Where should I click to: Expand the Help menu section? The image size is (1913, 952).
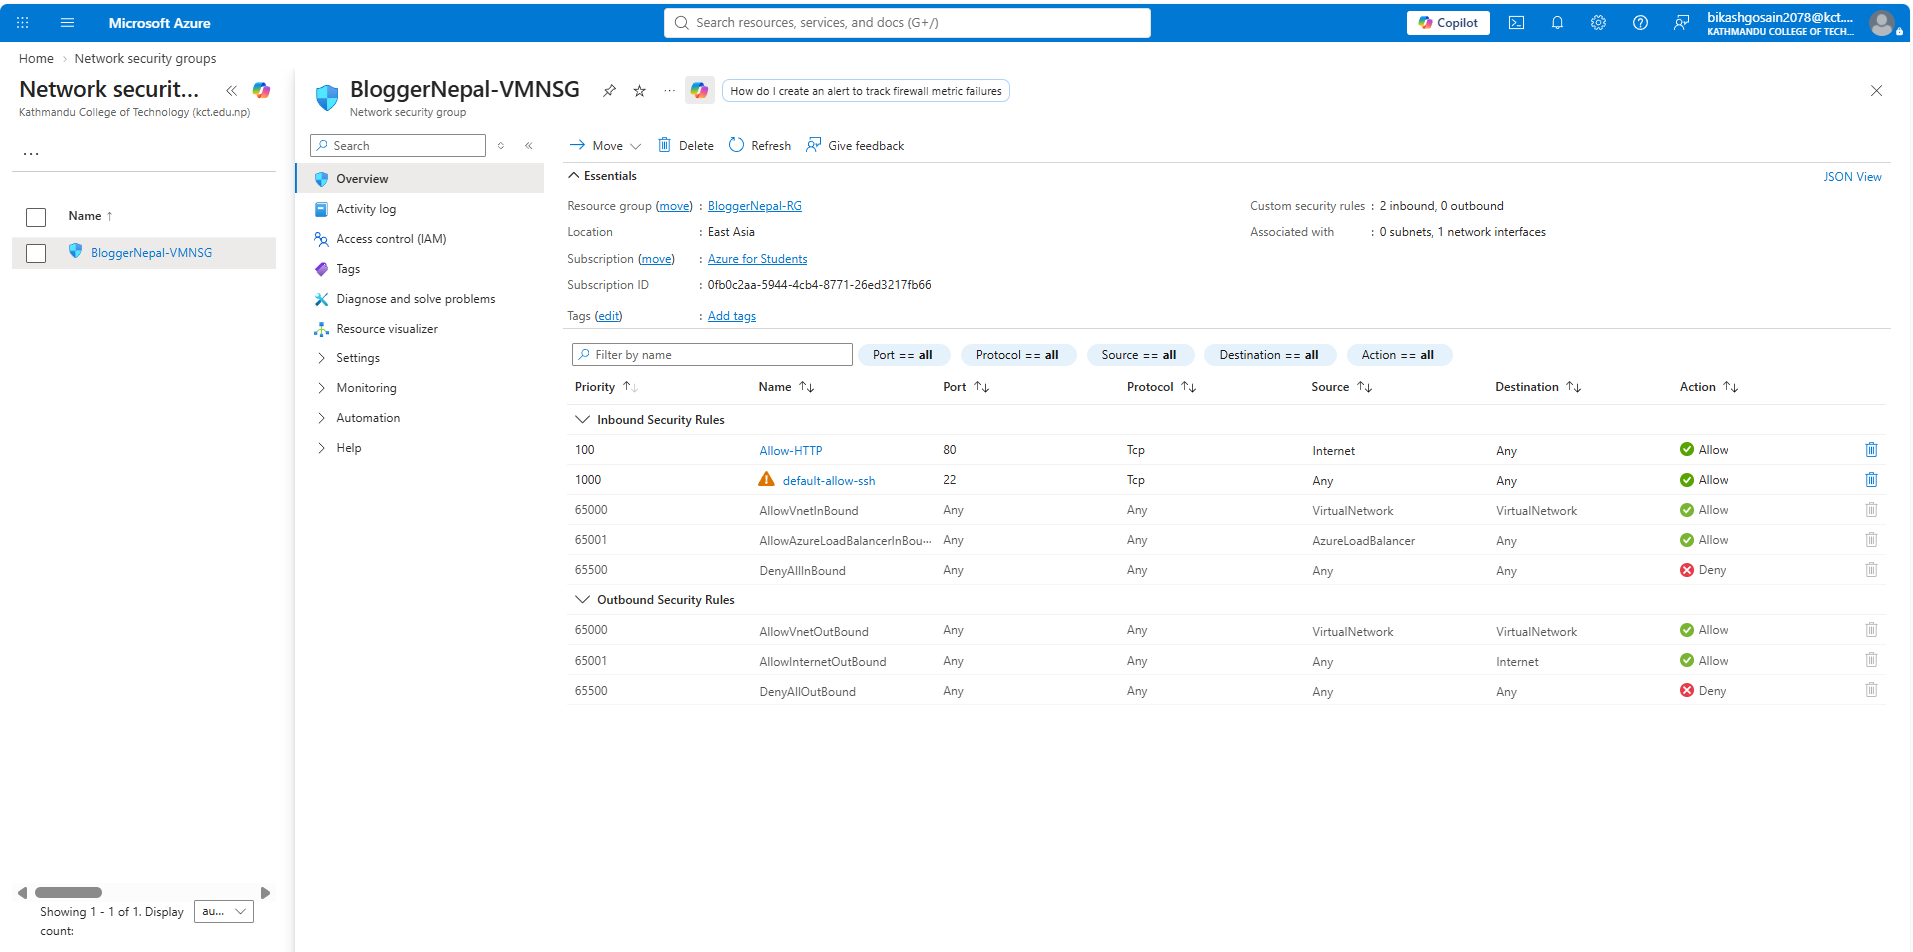[349, 448]
